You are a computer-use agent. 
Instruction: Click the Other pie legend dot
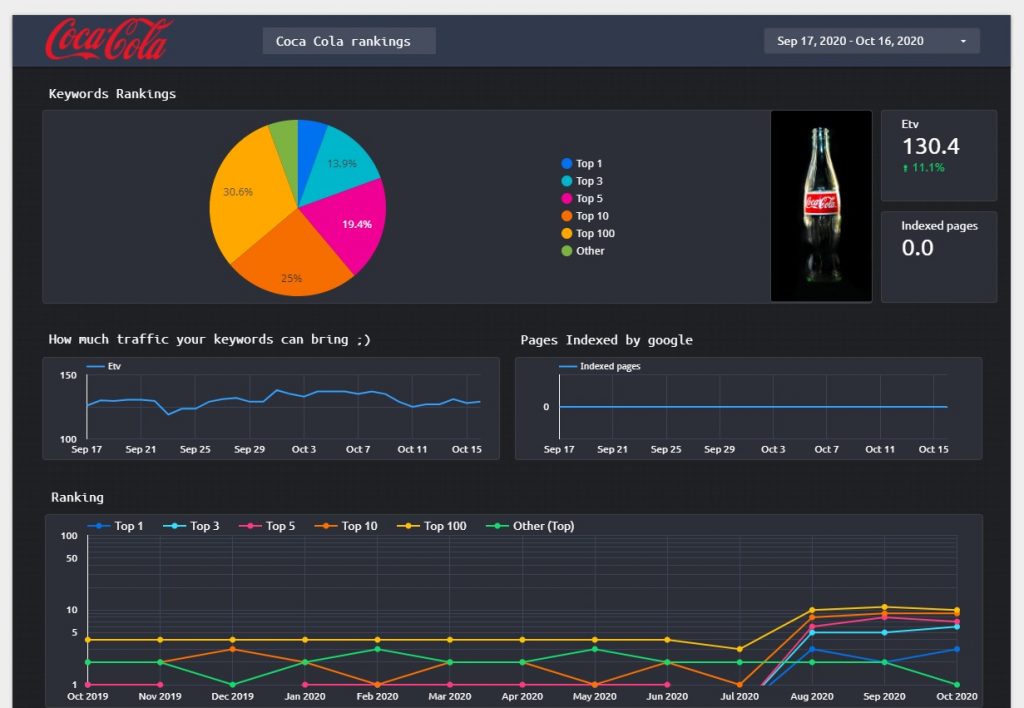566,251
